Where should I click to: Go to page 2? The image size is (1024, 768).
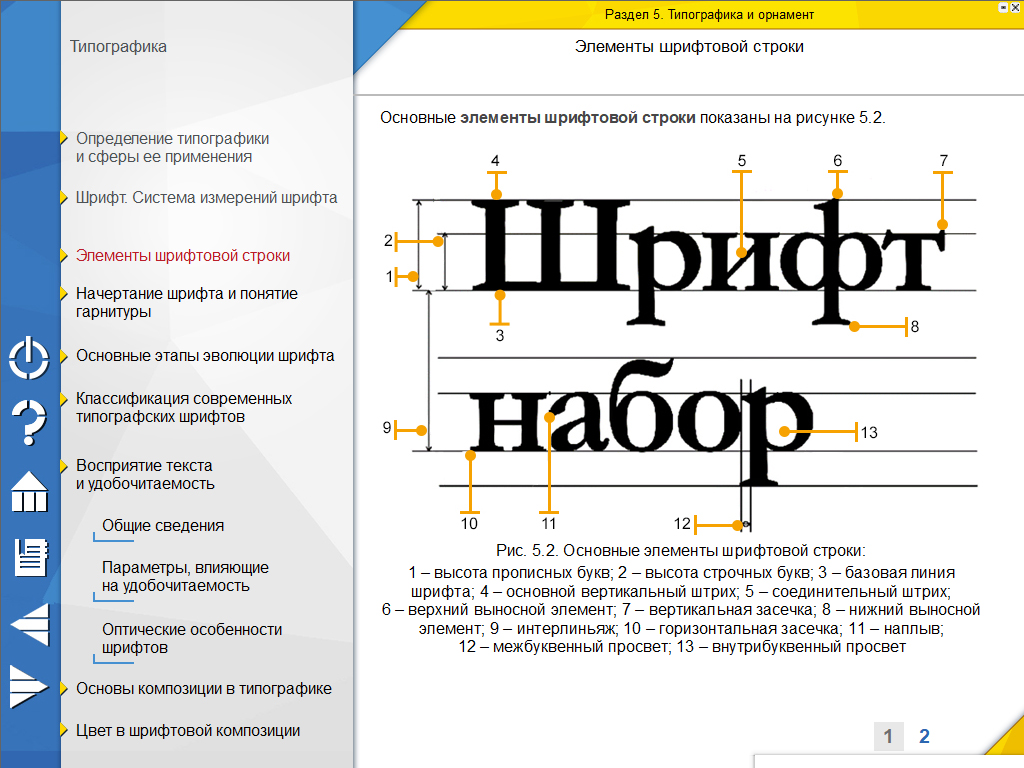(x=924, y=737)
